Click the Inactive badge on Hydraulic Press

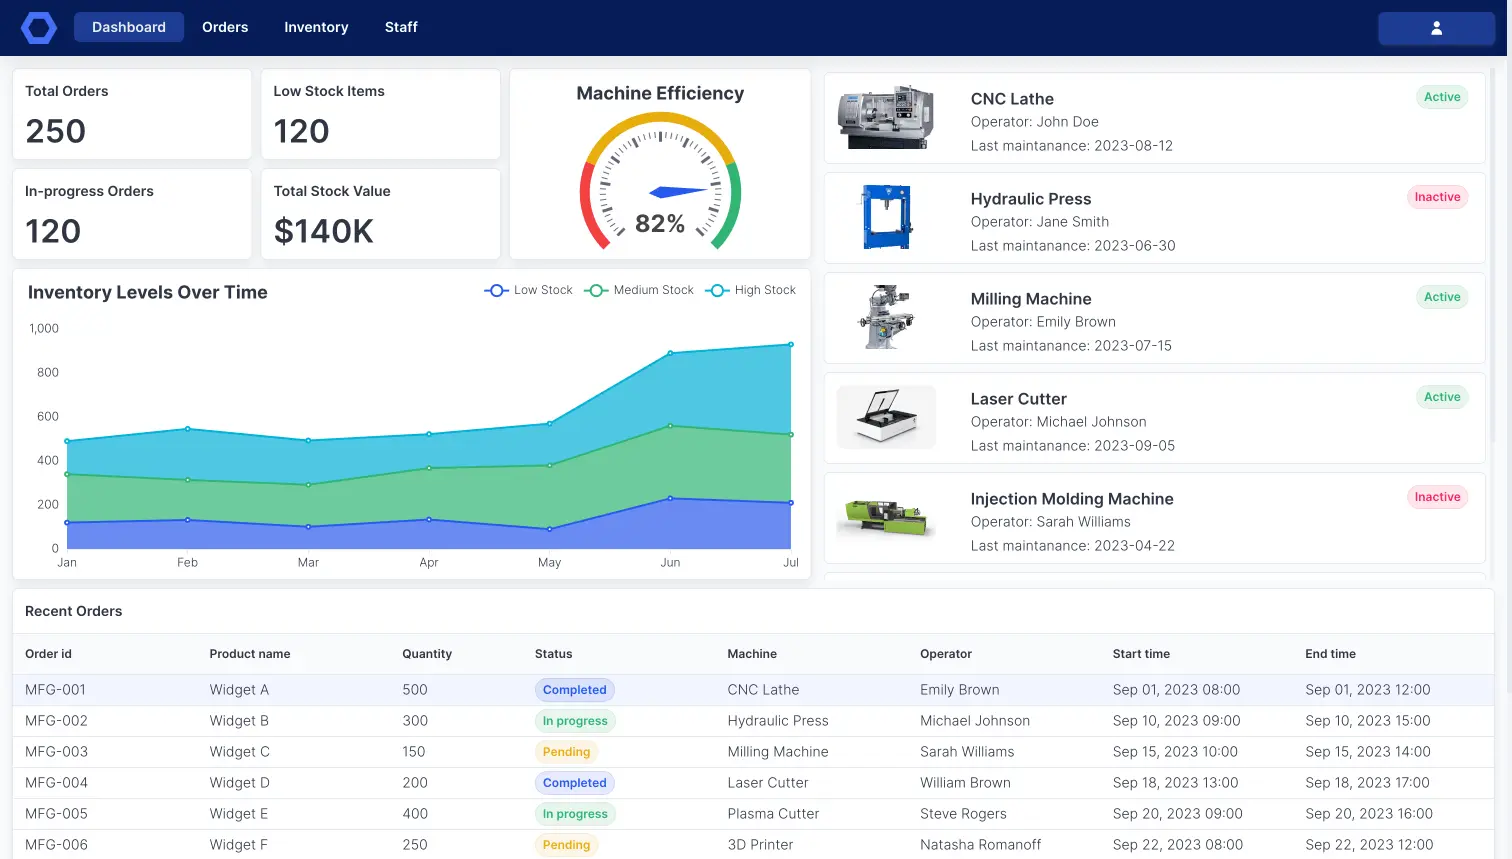click(1437, 197)
